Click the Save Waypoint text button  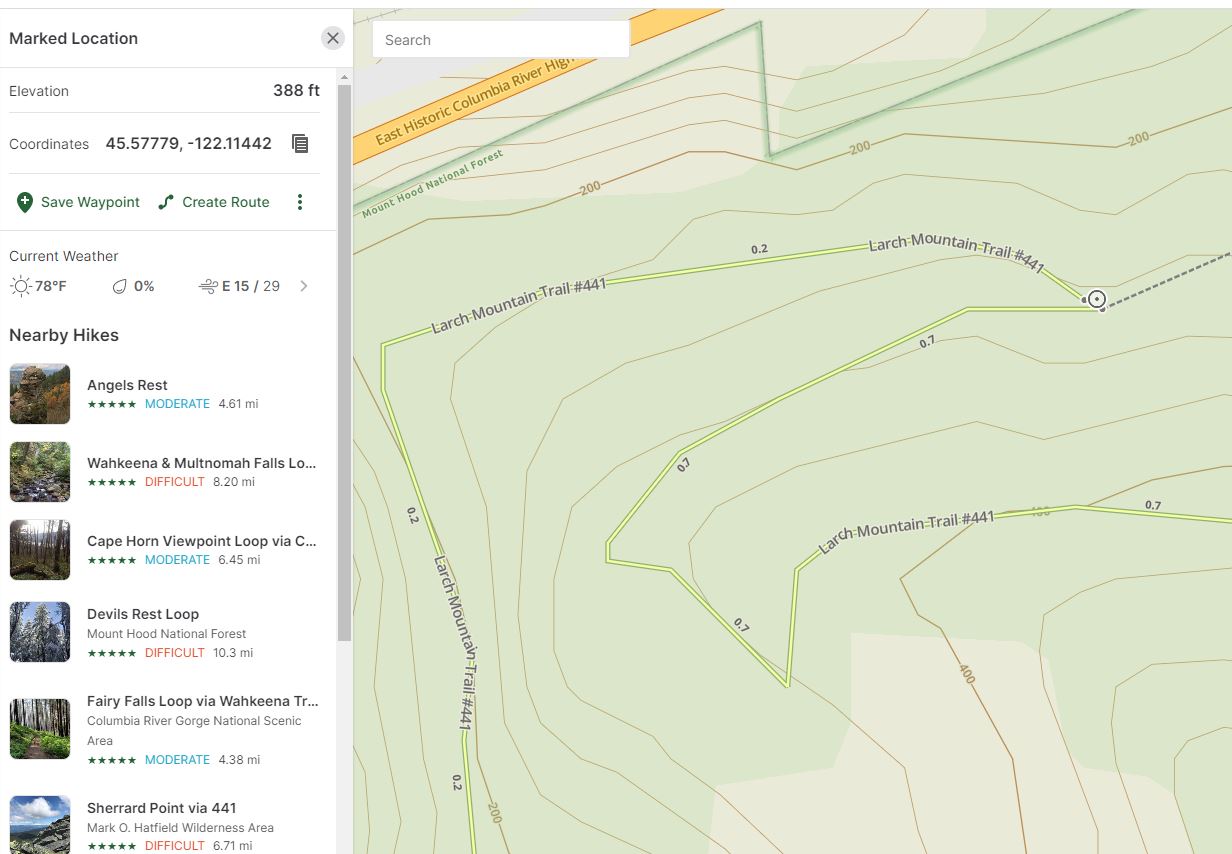pyautogui.click(x=90, y=202)
